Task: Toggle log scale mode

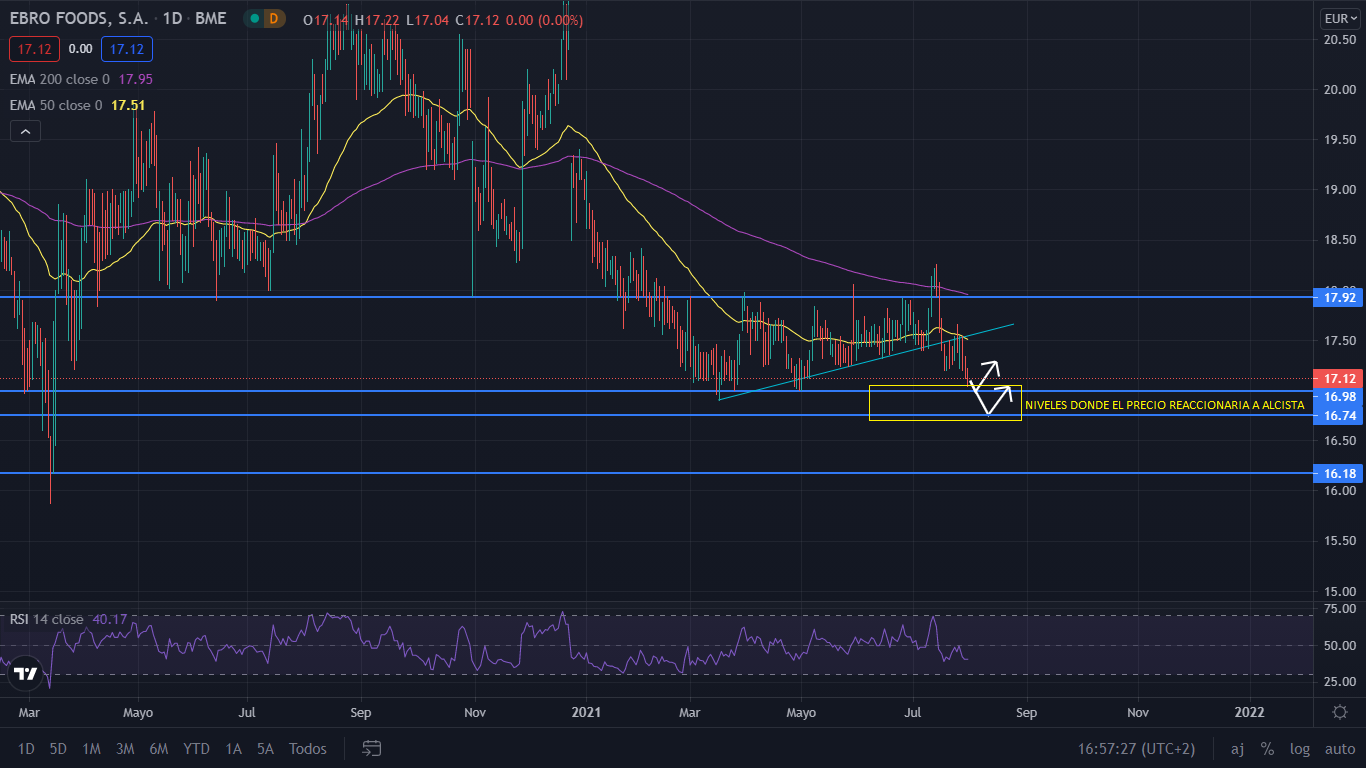Action: pyautogui.click(x=1299, y=748)
